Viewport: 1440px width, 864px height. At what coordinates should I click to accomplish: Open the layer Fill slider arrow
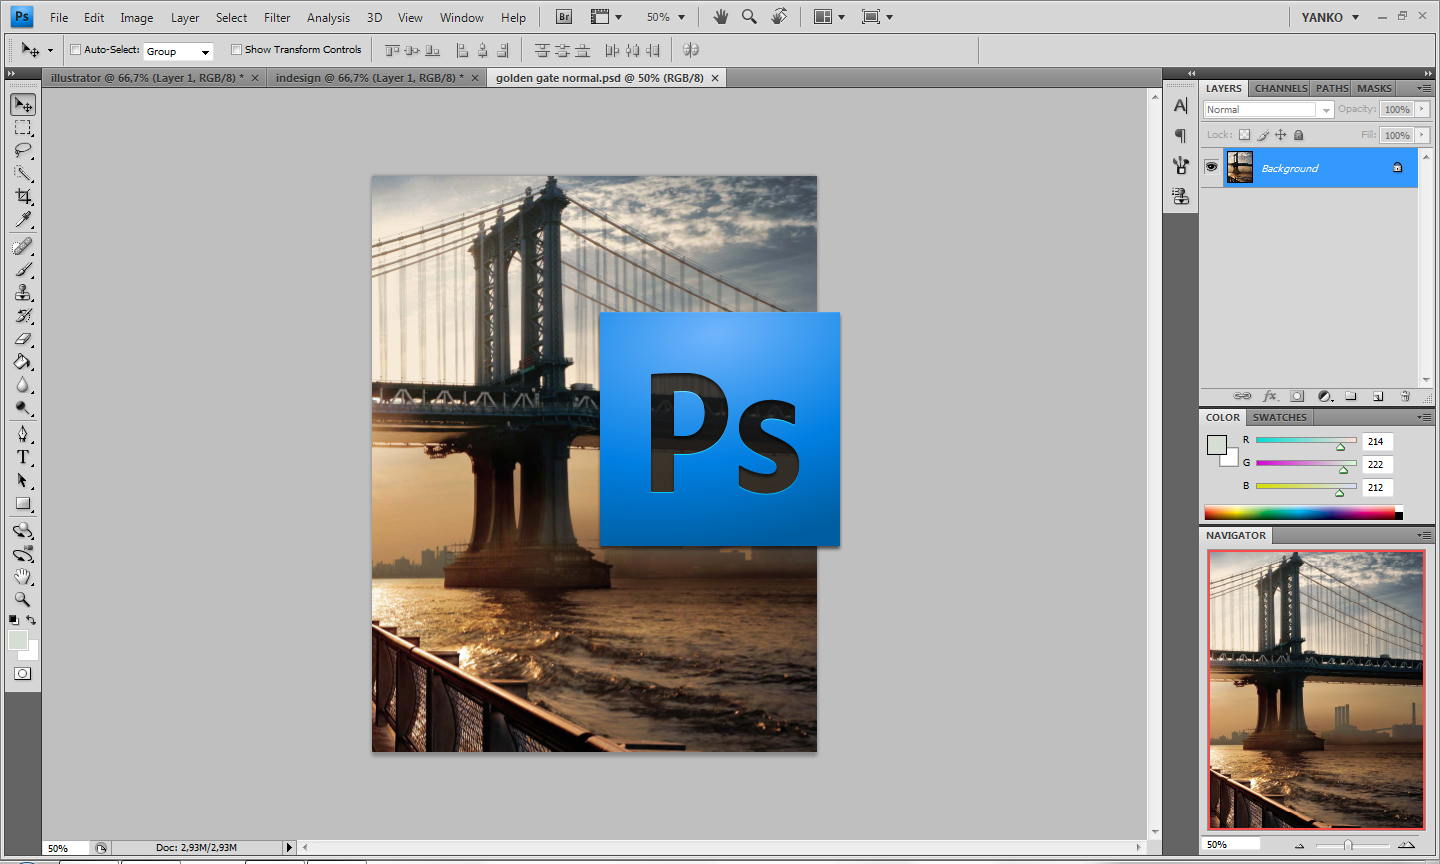click(1421, 135)
